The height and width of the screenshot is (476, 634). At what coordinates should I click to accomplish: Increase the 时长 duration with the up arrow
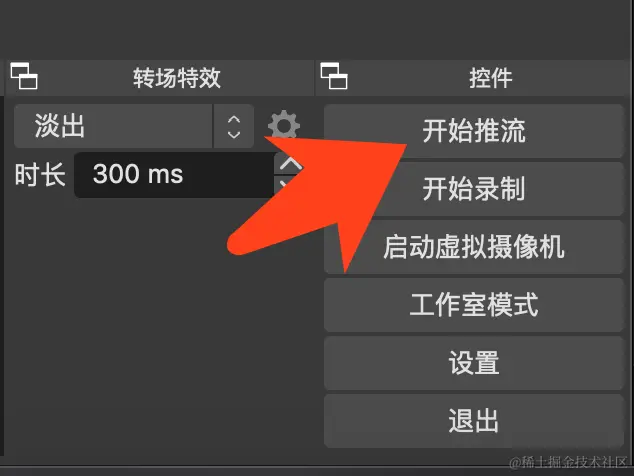point(290,163)
